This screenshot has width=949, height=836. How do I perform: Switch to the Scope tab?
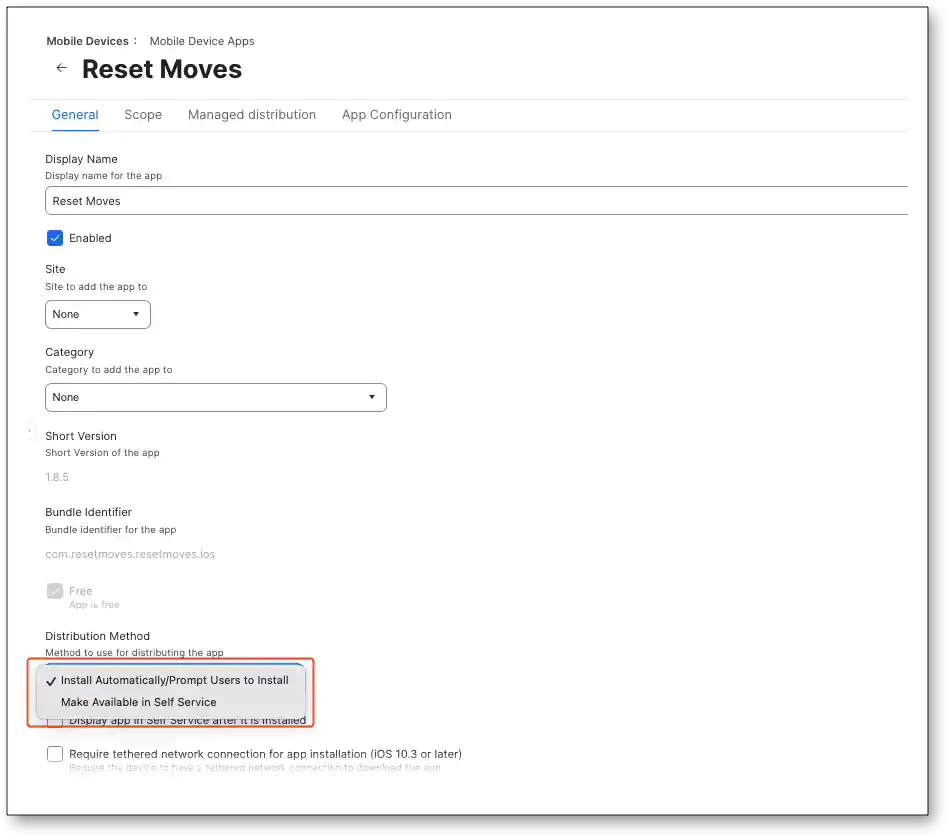pyautogui.click(x=143, y=115)
